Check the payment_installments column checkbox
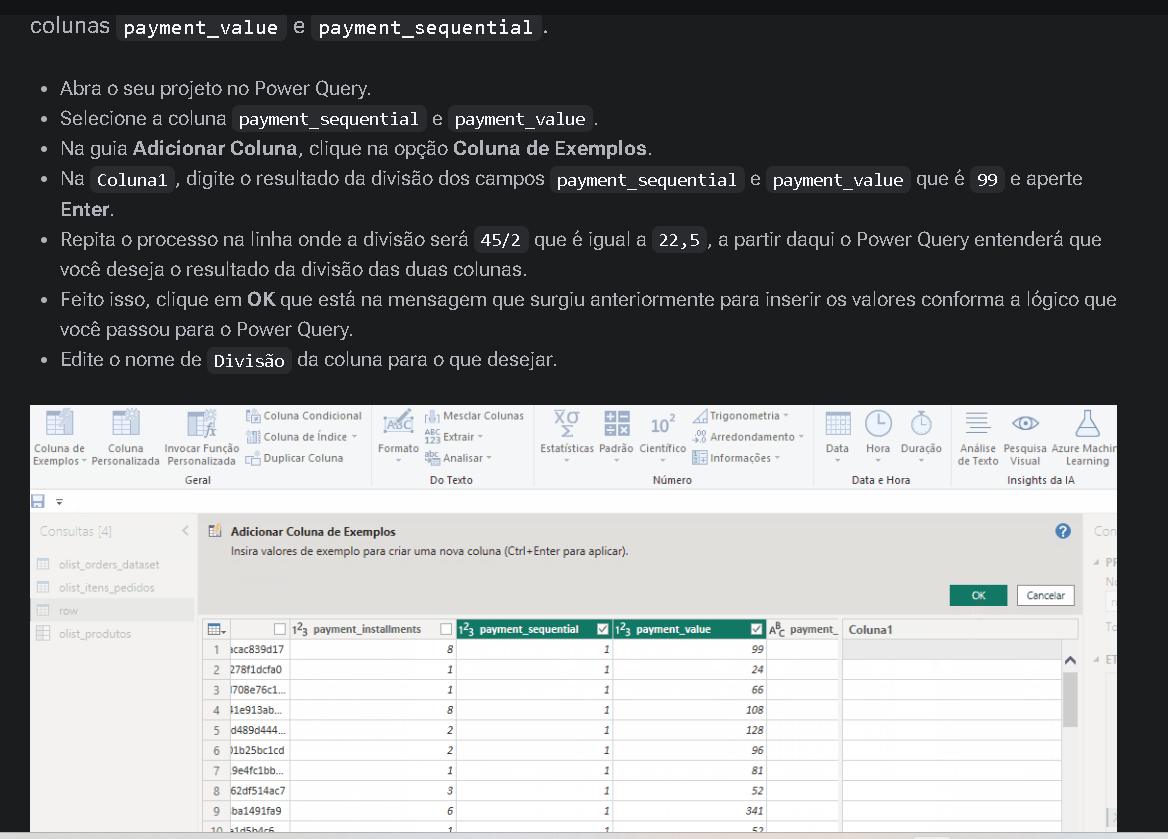 [x=446, y=630]
